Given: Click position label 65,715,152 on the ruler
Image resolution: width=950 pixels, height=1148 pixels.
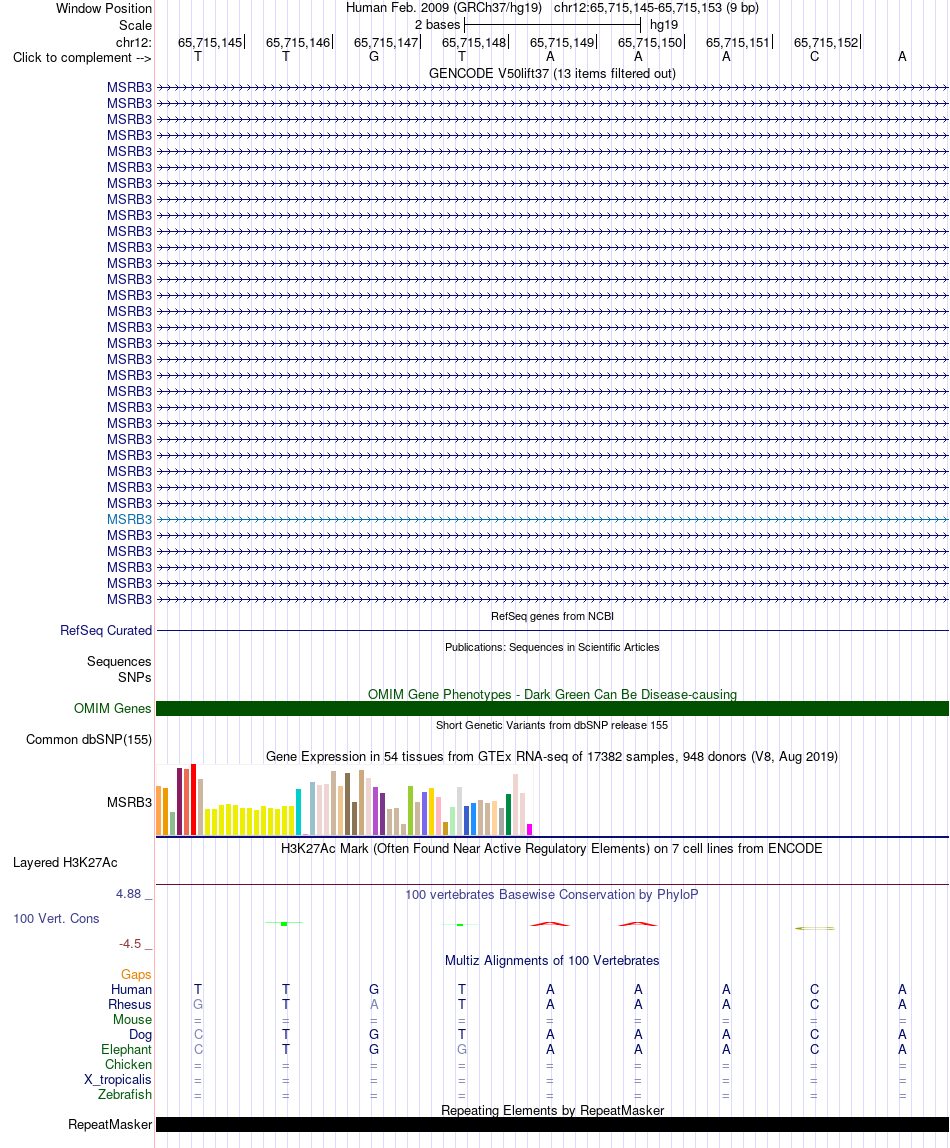Looking at the screenshot, I should pyautogui.click(x=826, y=42).
